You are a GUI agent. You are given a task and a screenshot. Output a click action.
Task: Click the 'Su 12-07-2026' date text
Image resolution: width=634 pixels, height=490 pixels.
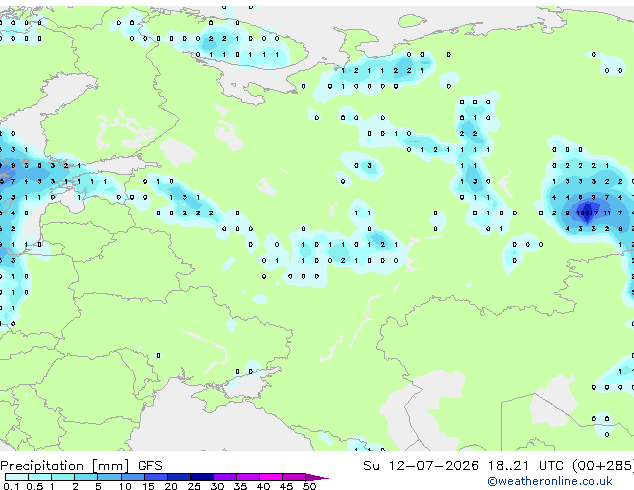(x=421, y=466)
